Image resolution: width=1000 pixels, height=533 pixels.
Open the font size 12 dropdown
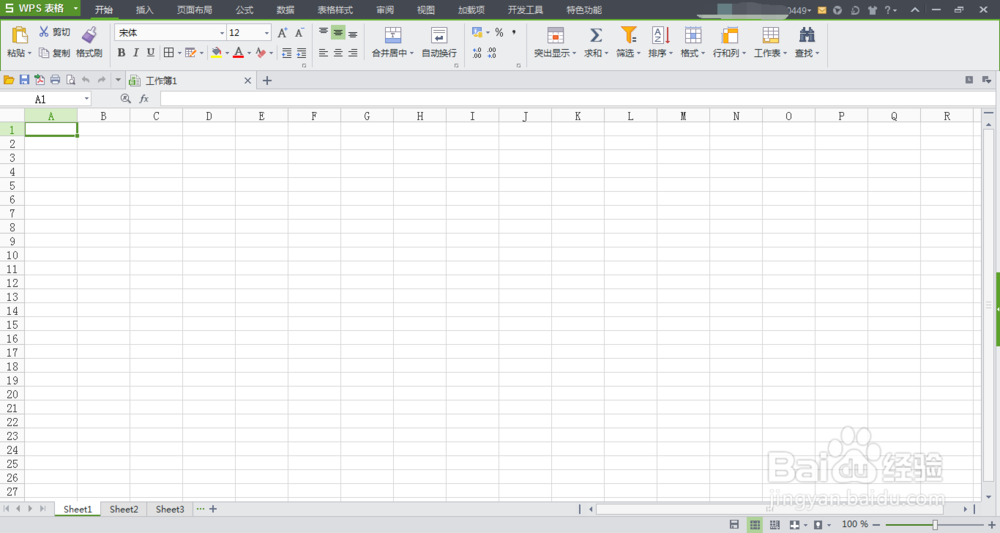(267, 33)
